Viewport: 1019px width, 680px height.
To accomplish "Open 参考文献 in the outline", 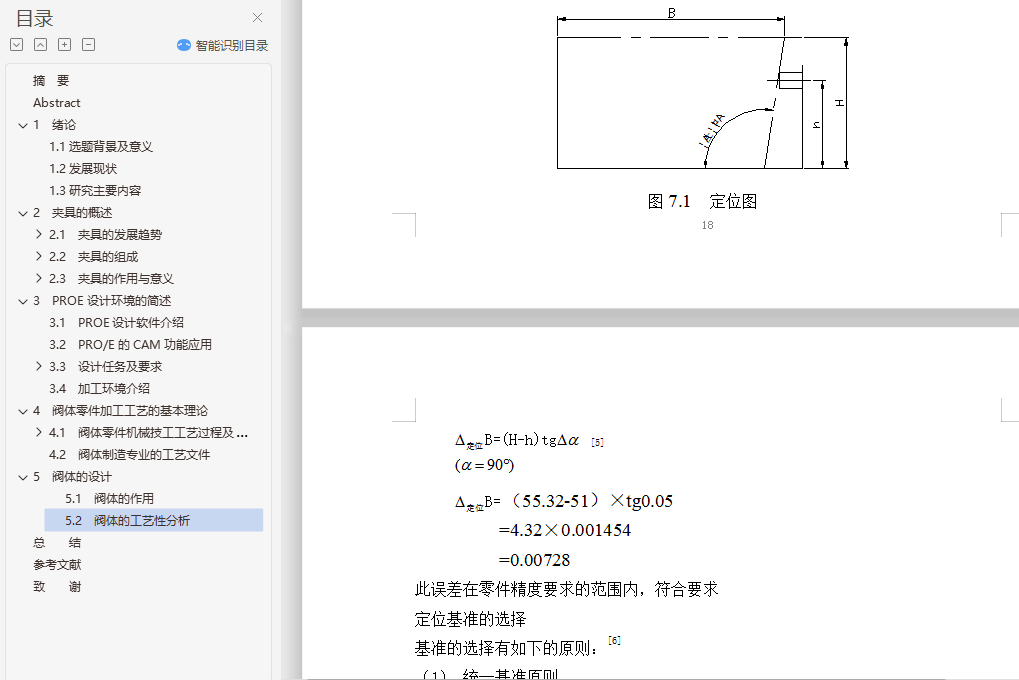I will coord(57,565).
